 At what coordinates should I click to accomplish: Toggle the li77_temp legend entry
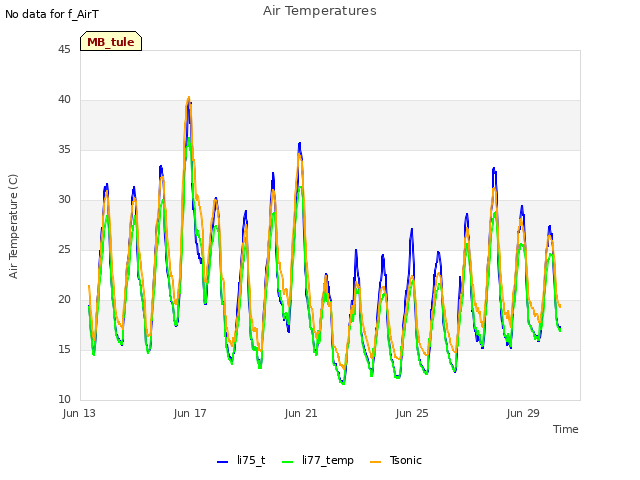point(318,460)
